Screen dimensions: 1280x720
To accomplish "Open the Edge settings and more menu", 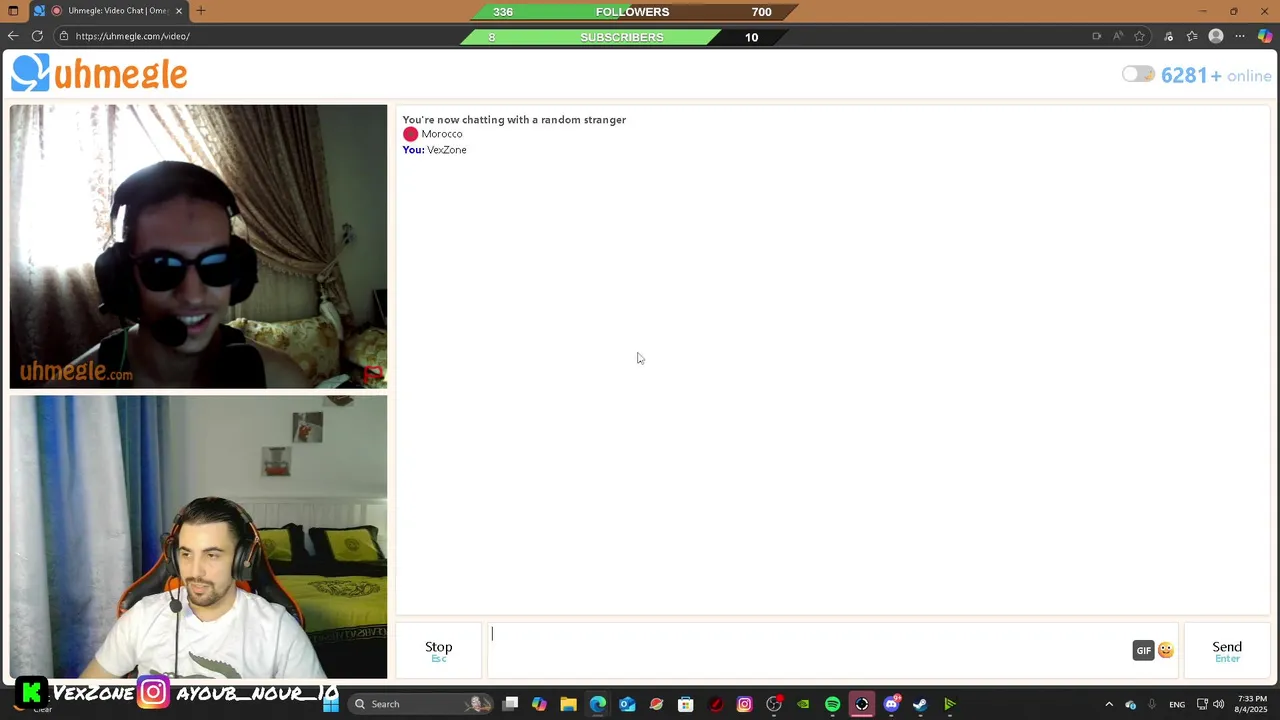I will [x=1240, y=36].
